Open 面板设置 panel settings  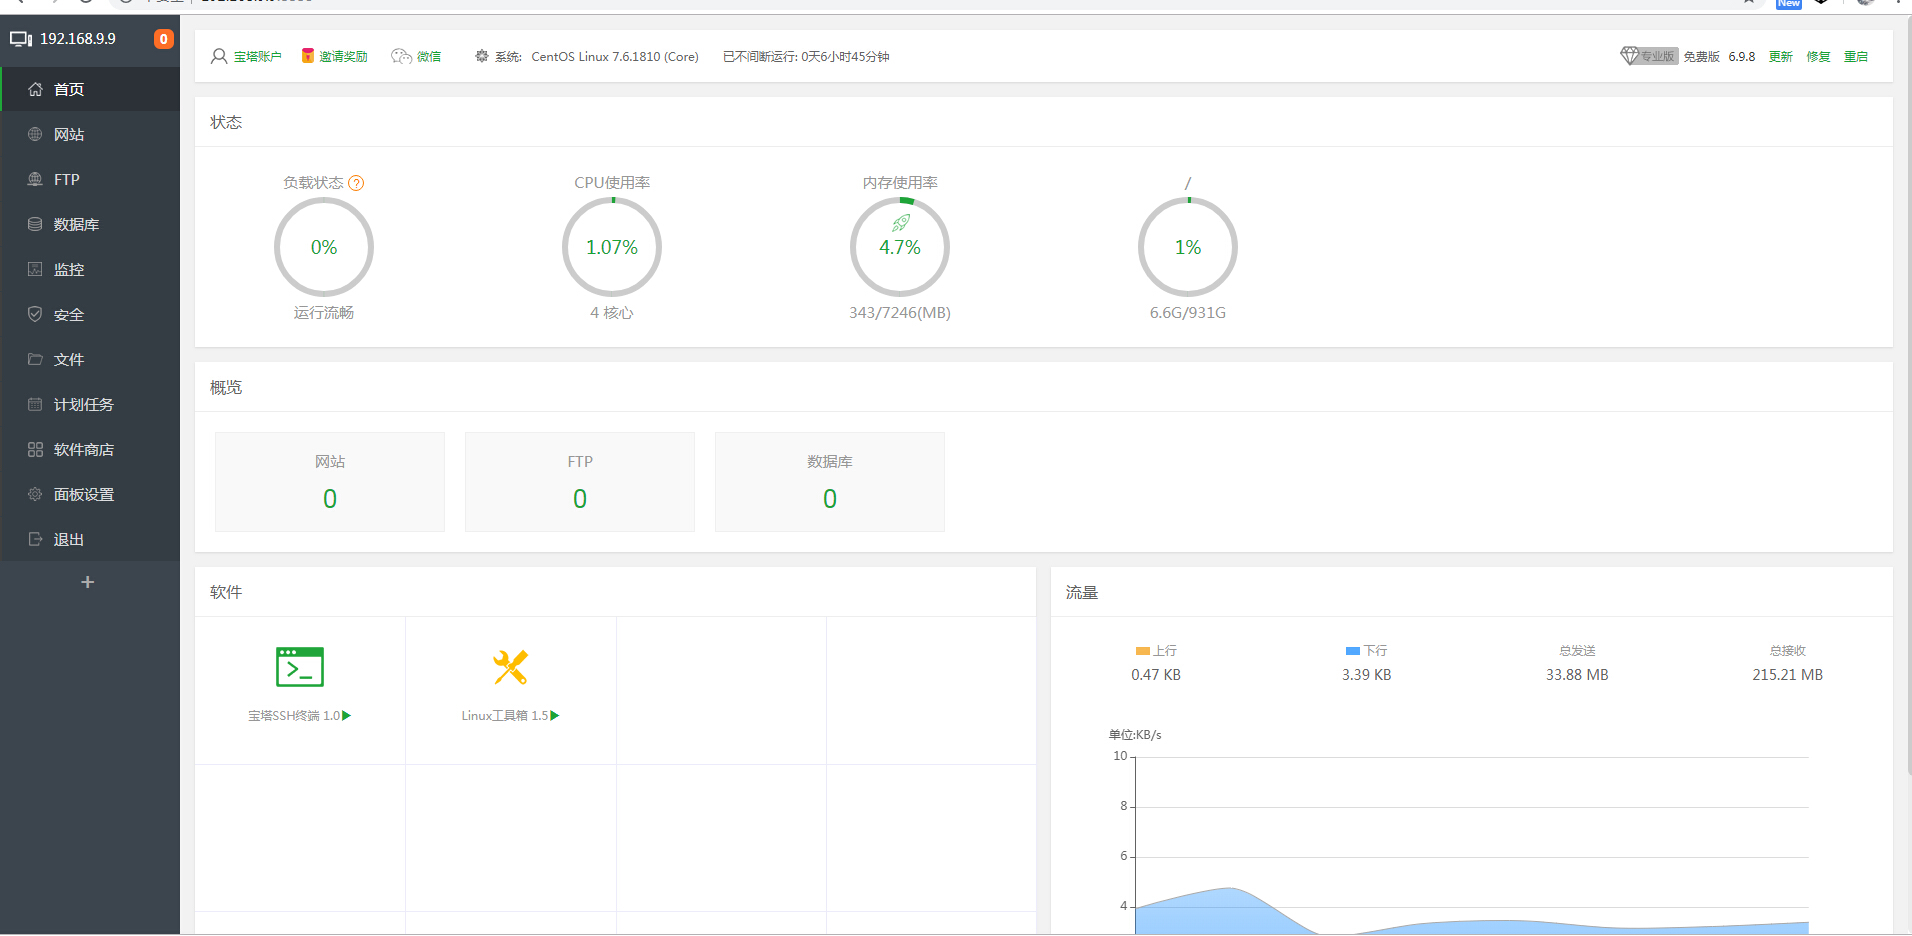tap(83, 495)
